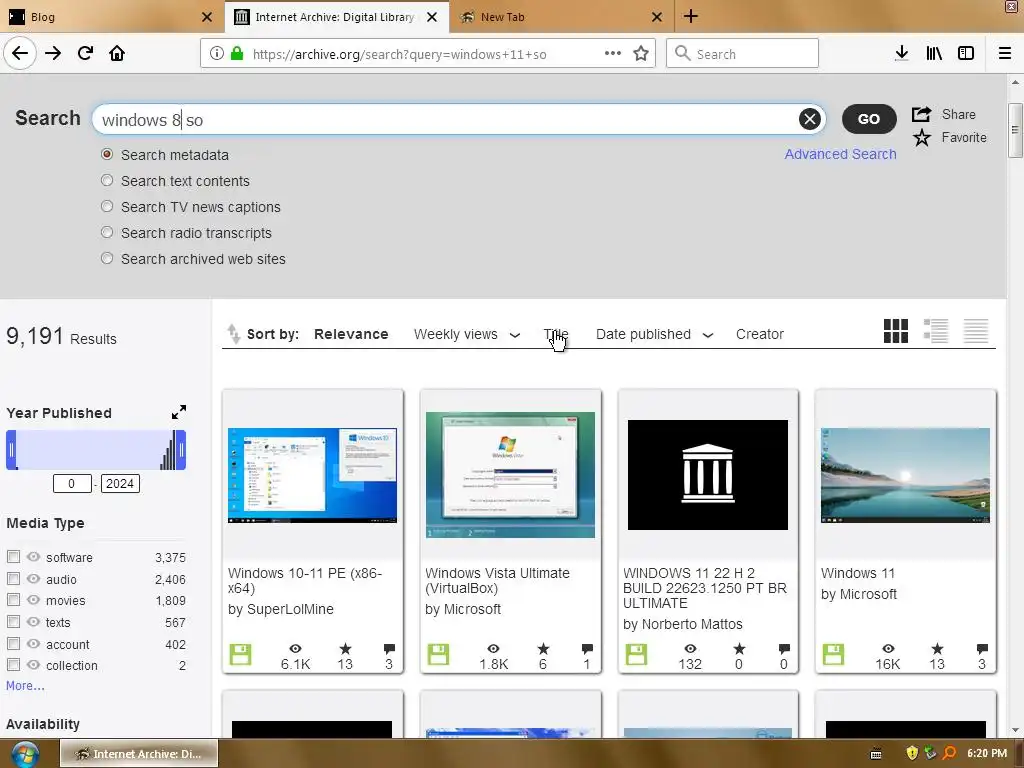The height and width of the screenshot is (768, 1024).
Task: Check the account media type box
Action: pyautogui.click(x=13, y=644)
